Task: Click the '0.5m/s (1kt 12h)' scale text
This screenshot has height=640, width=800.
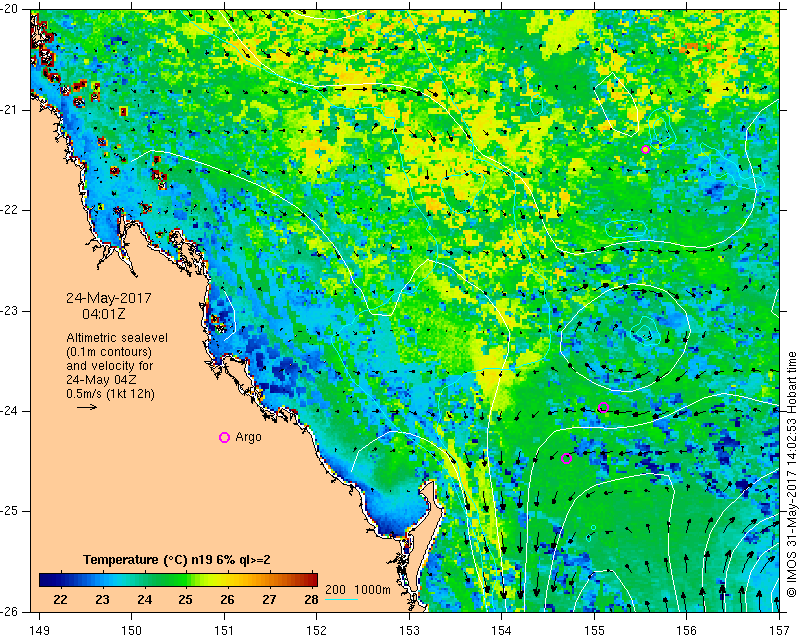Action: 110,394
